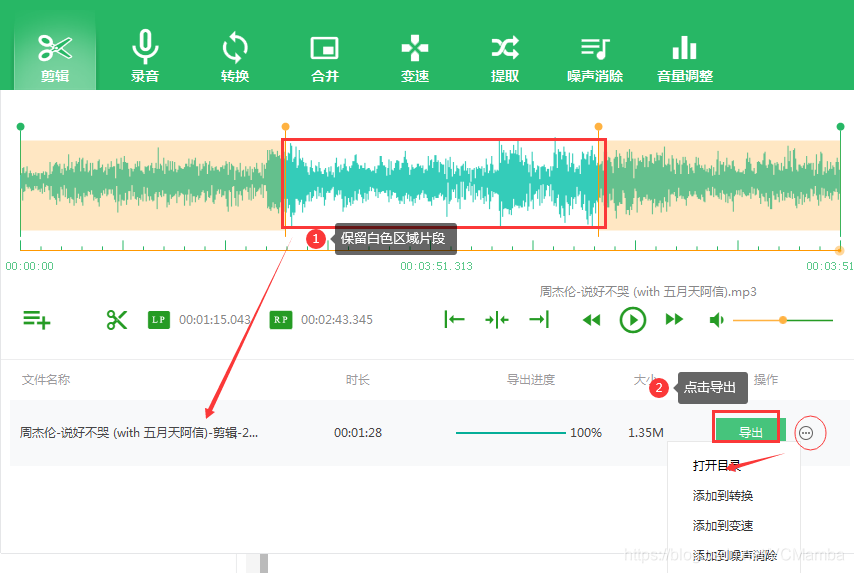Click the 导出进度 column header
This screenshot has width=854, height=573.
531,380
